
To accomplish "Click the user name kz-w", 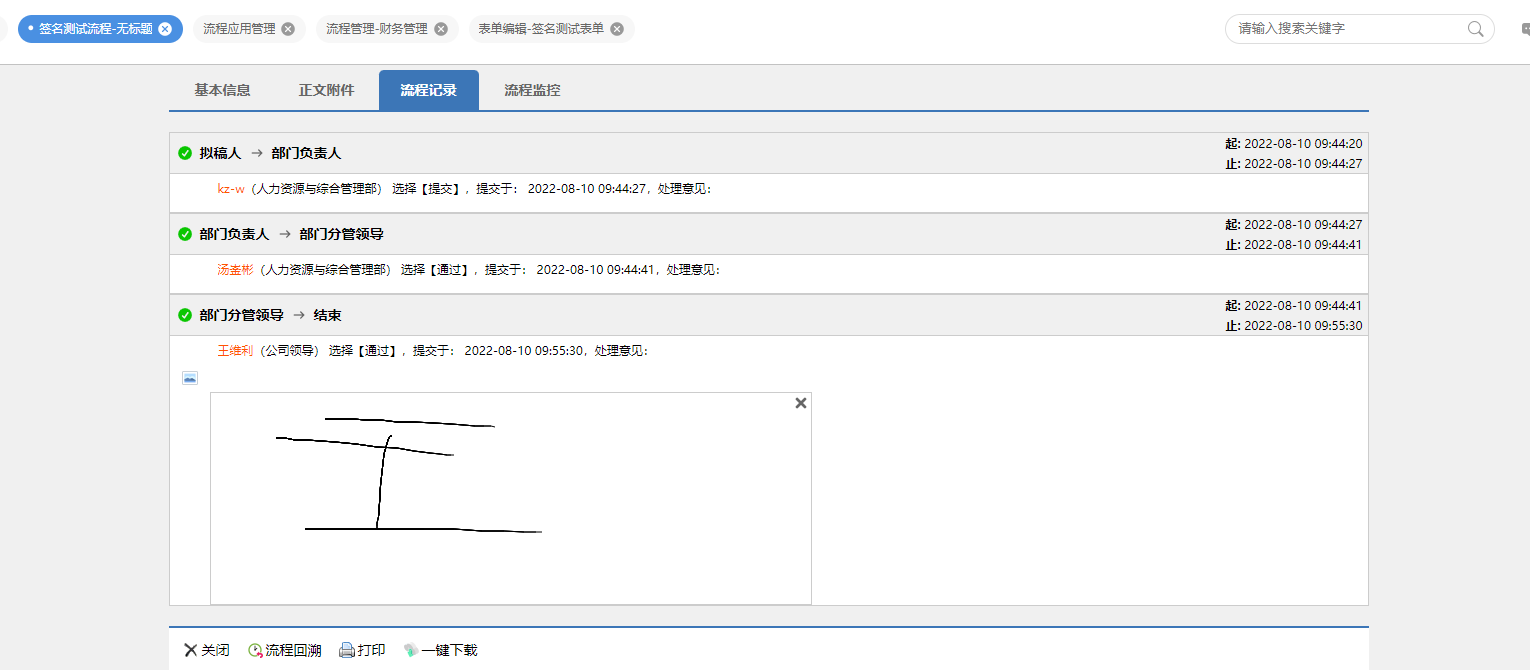I will click(231, 189).
